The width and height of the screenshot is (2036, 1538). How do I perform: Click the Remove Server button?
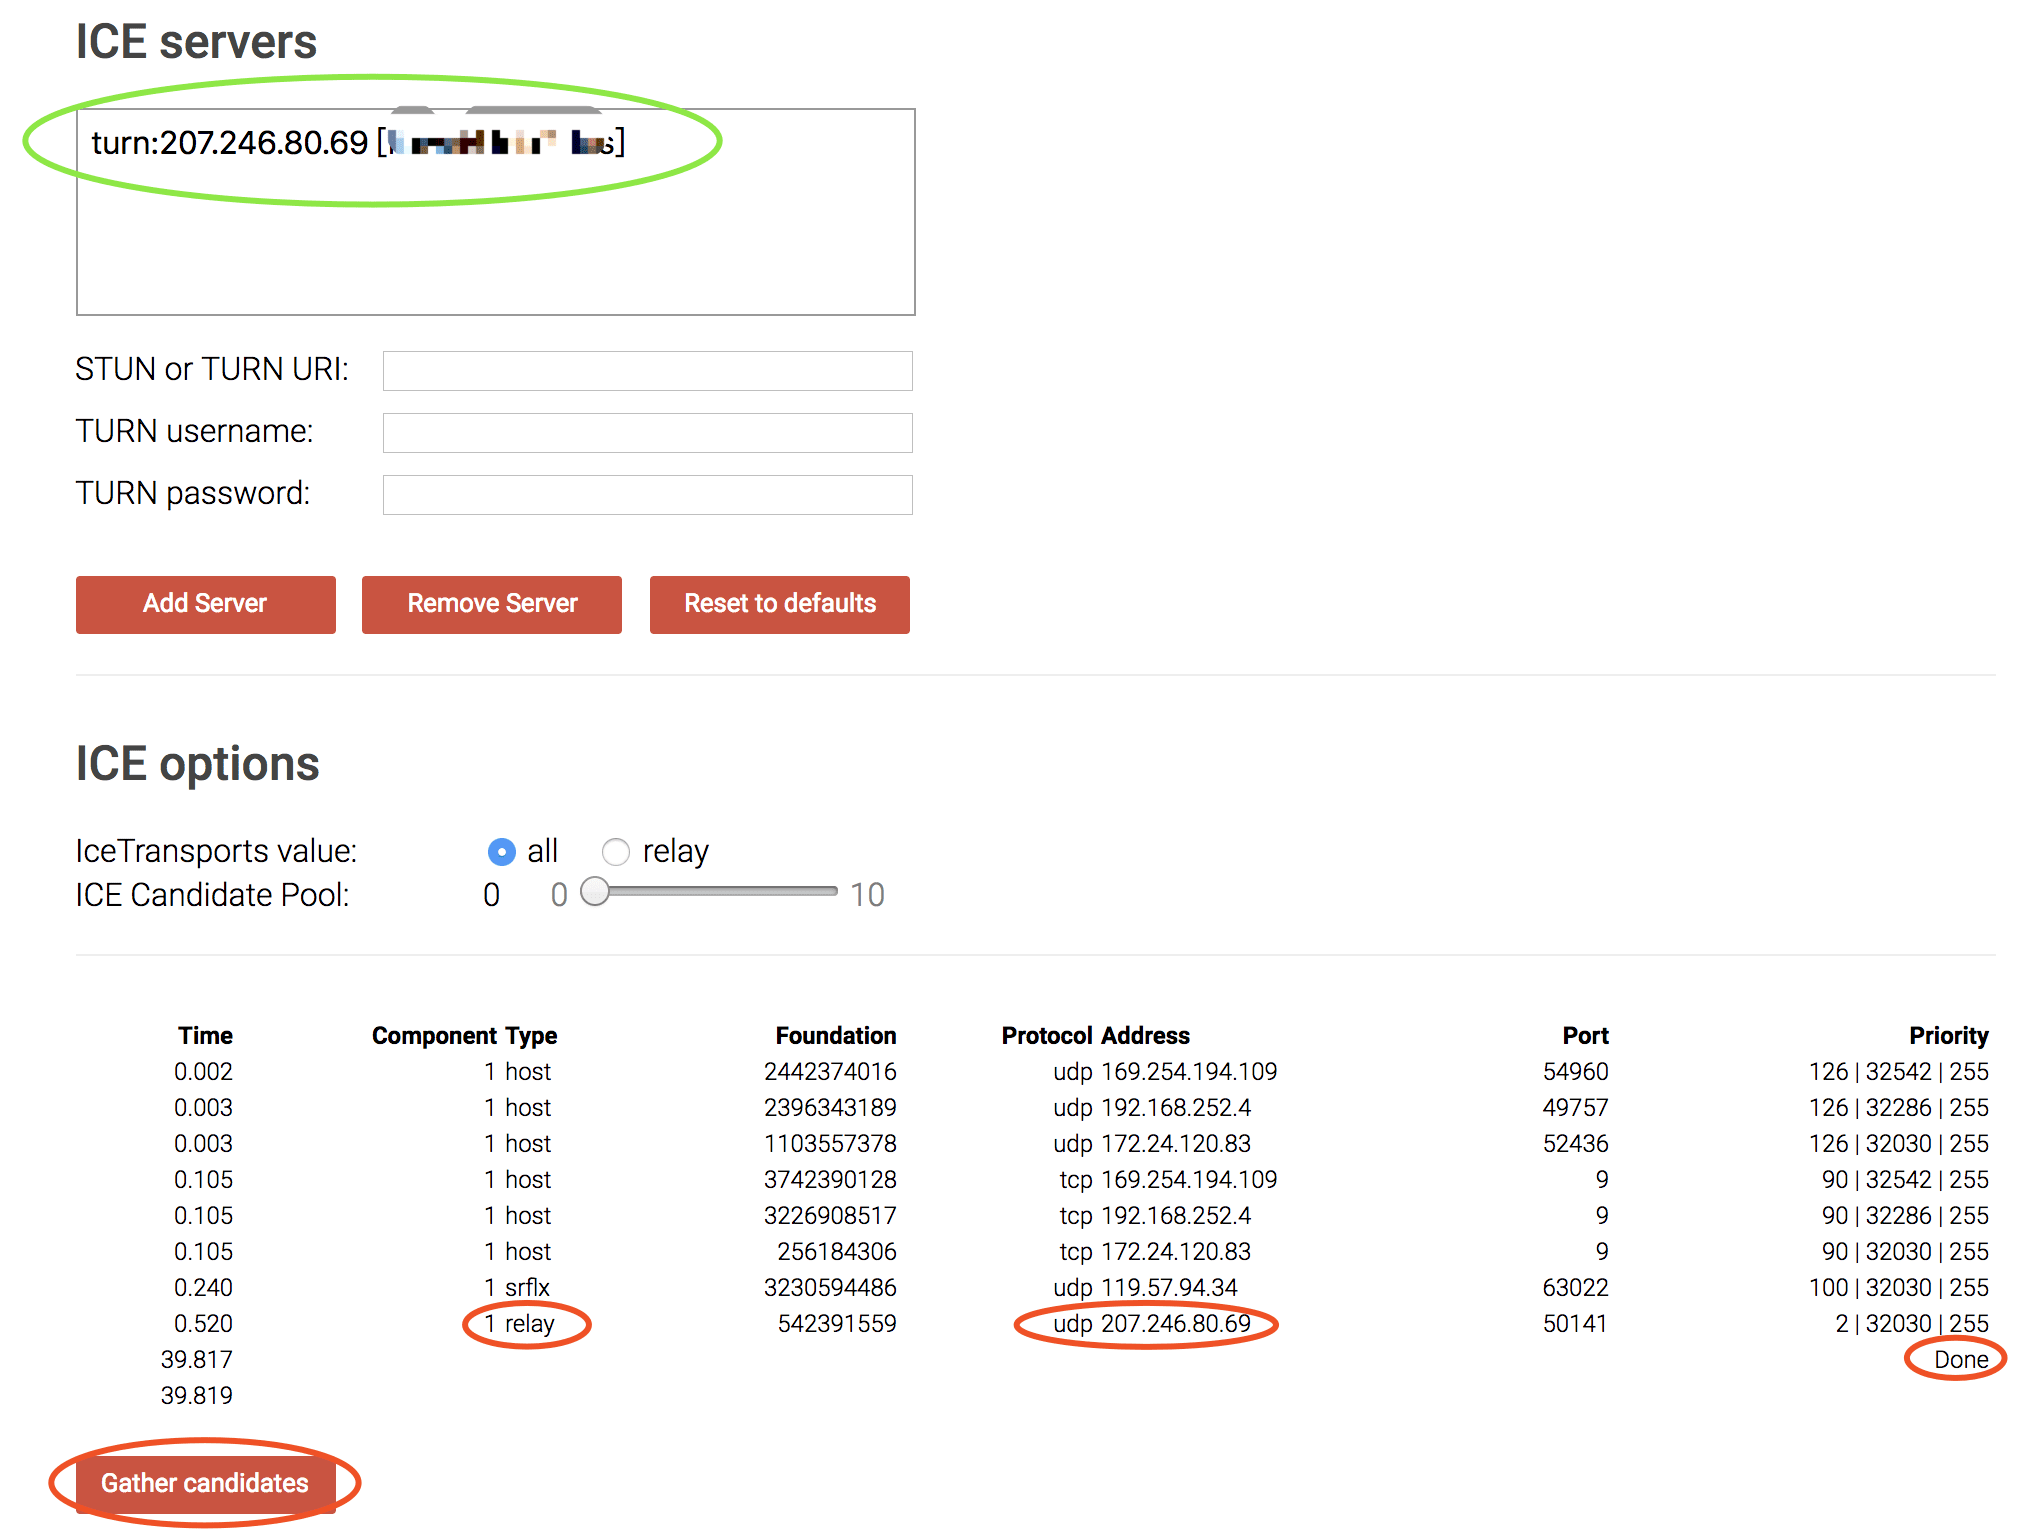[x=492, y=604]
